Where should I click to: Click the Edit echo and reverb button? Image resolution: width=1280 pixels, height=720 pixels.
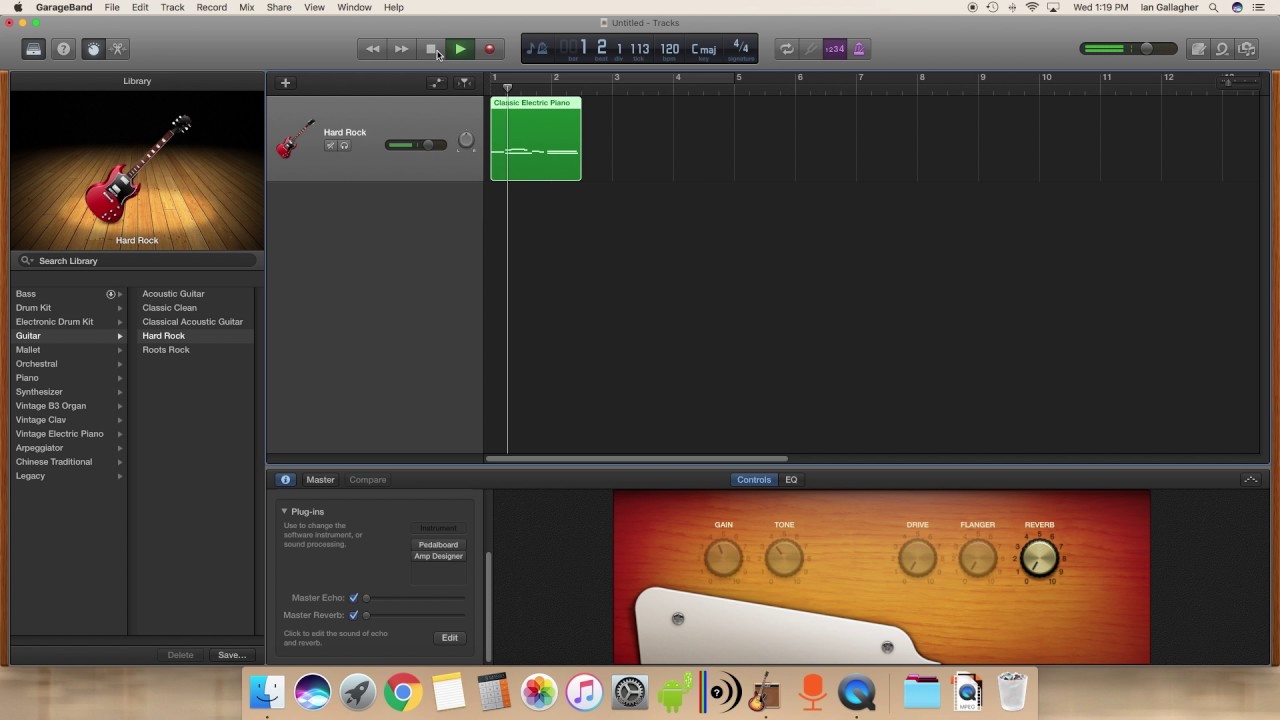[450, 638]
